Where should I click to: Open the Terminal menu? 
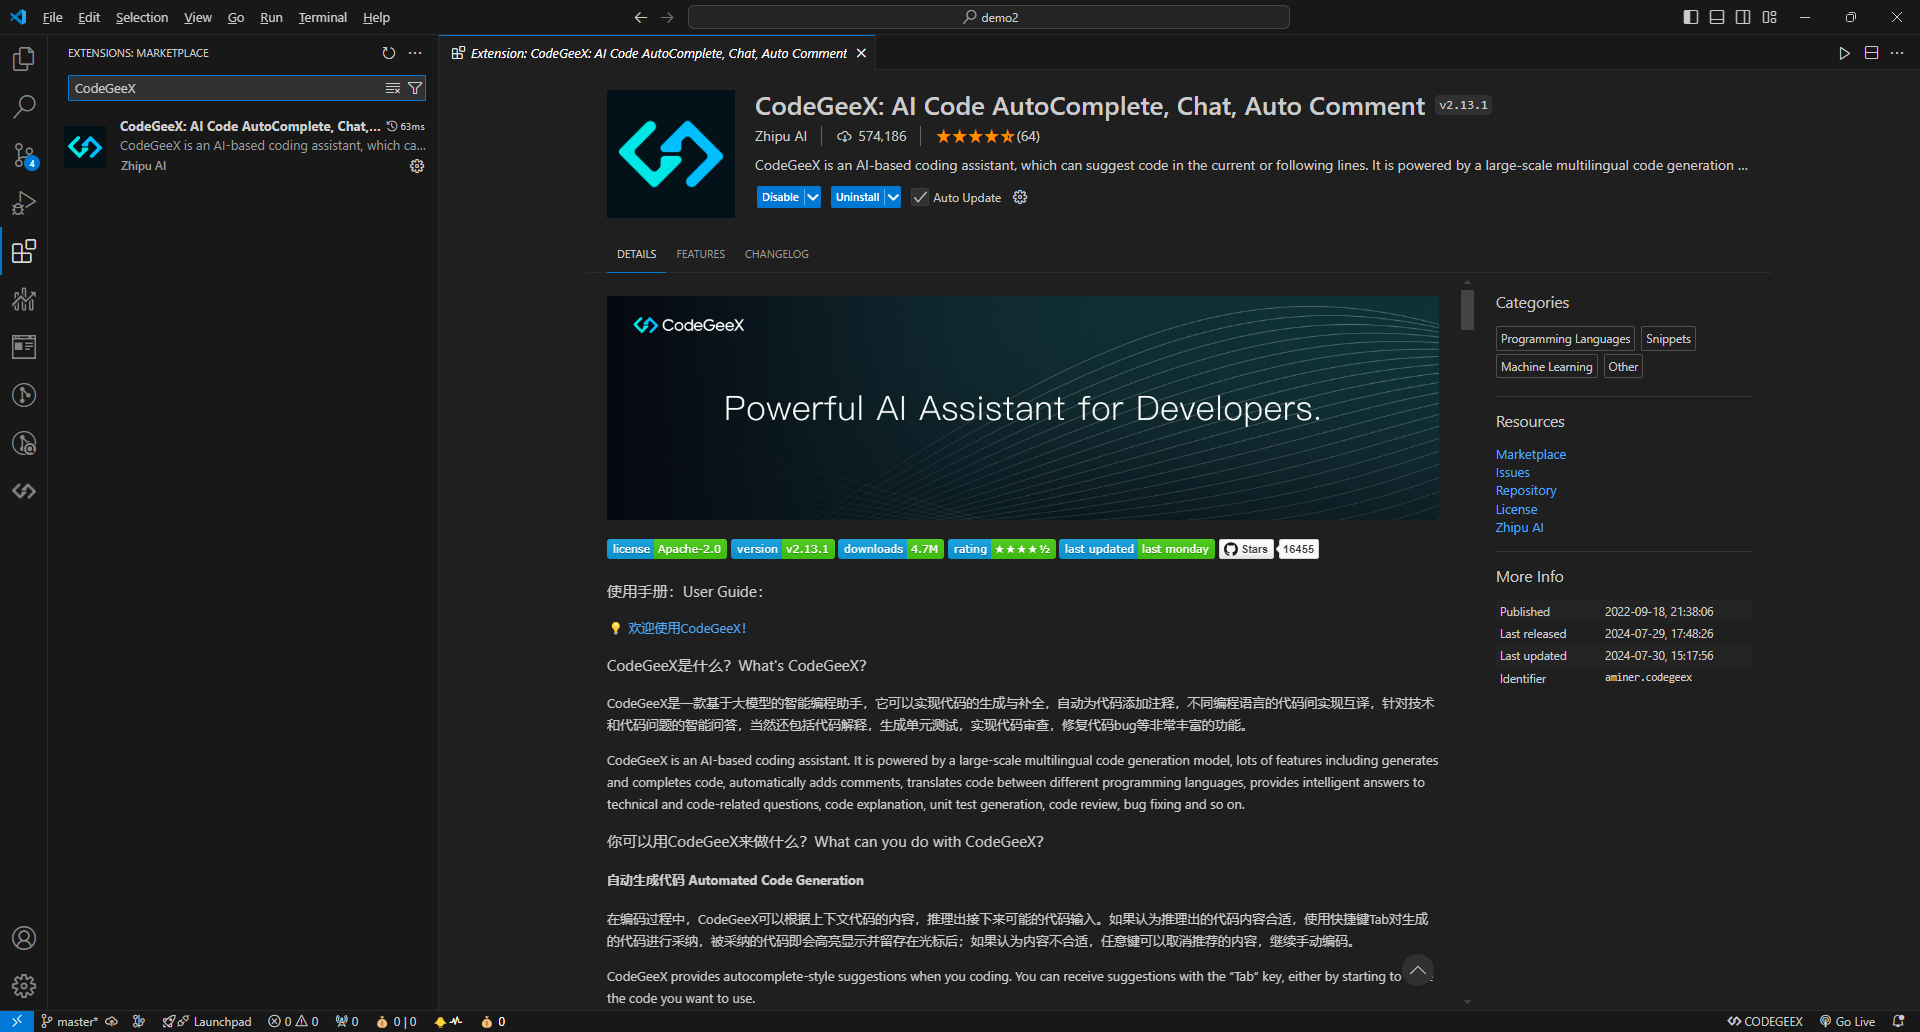pyautogui.click(x=322, y=17)
